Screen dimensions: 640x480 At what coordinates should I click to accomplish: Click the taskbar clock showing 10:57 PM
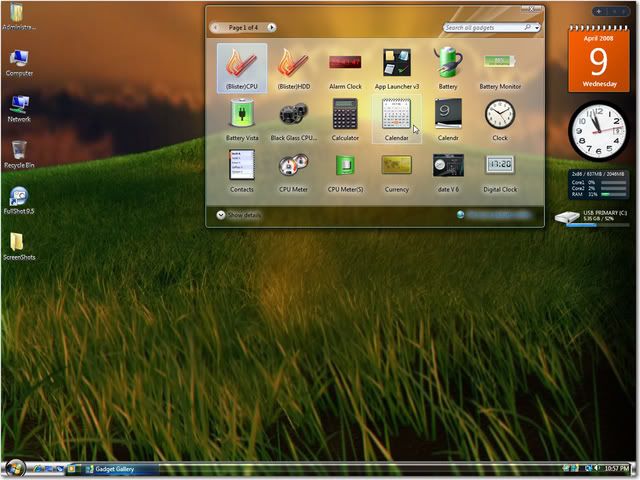(616, 469)
